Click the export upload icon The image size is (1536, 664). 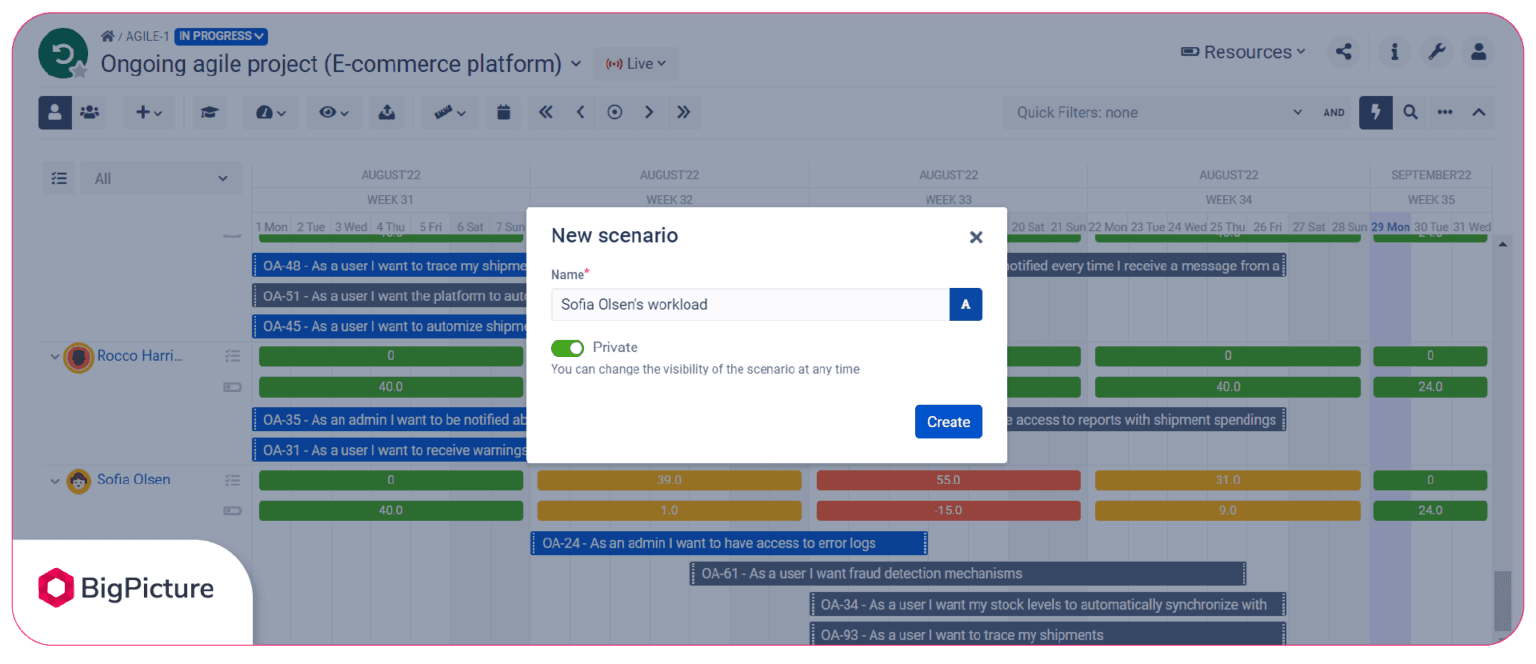[387, 112]
